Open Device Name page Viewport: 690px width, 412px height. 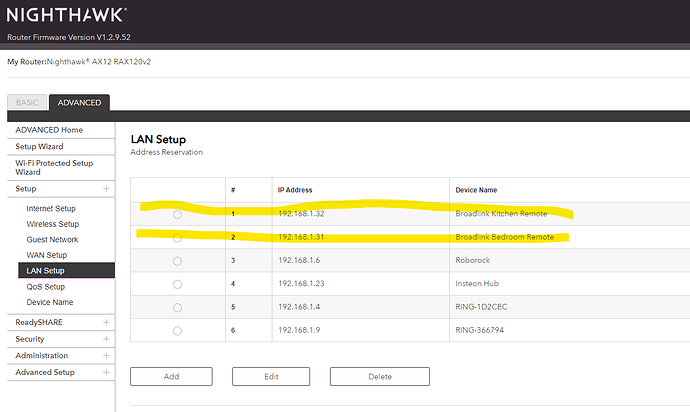pyautogui.click(x=50, y=302)
